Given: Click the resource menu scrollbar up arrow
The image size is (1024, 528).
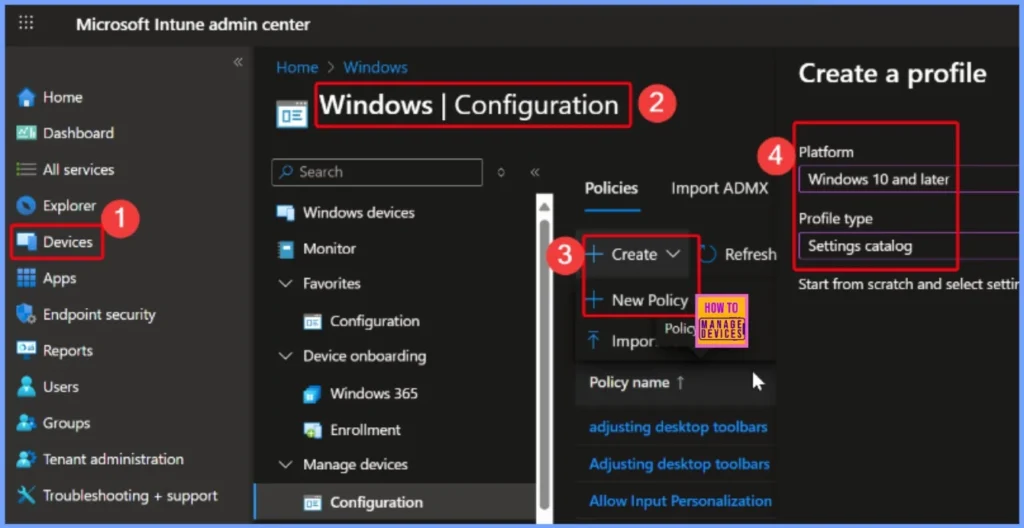Looking at the screenshot, I should pyautogui.click(x=543, y=206).
